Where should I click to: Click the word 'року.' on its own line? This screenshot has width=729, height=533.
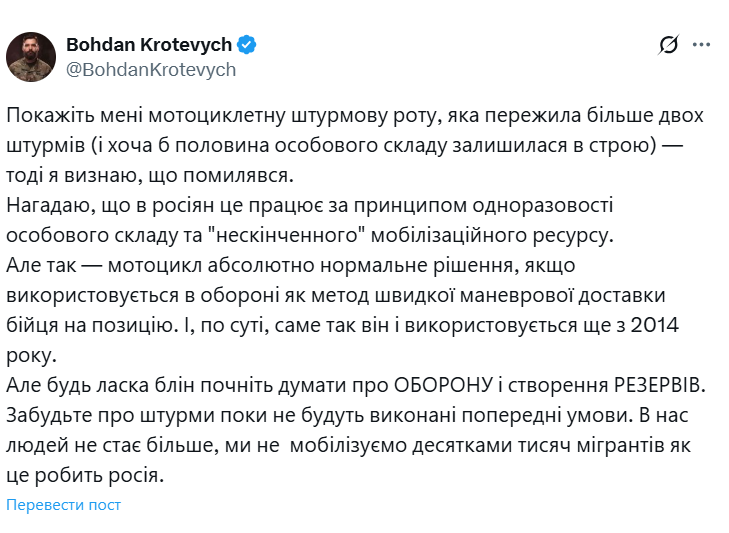tap(31, 356)
